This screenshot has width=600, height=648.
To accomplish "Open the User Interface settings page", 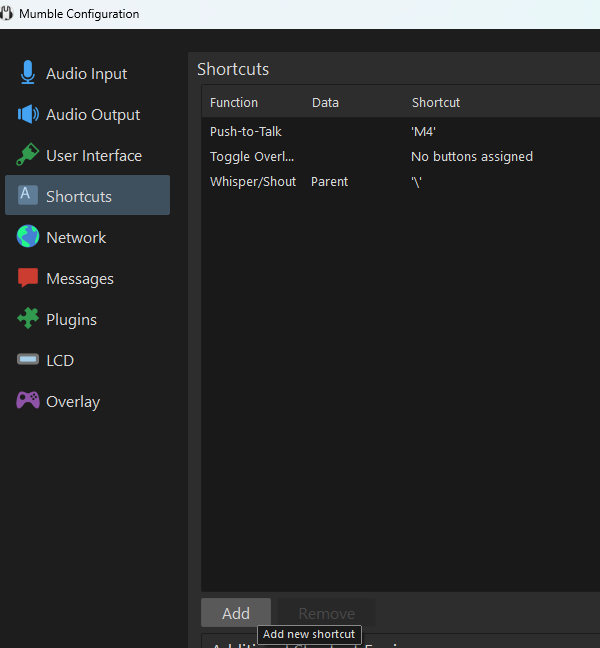I will (87, 155).
